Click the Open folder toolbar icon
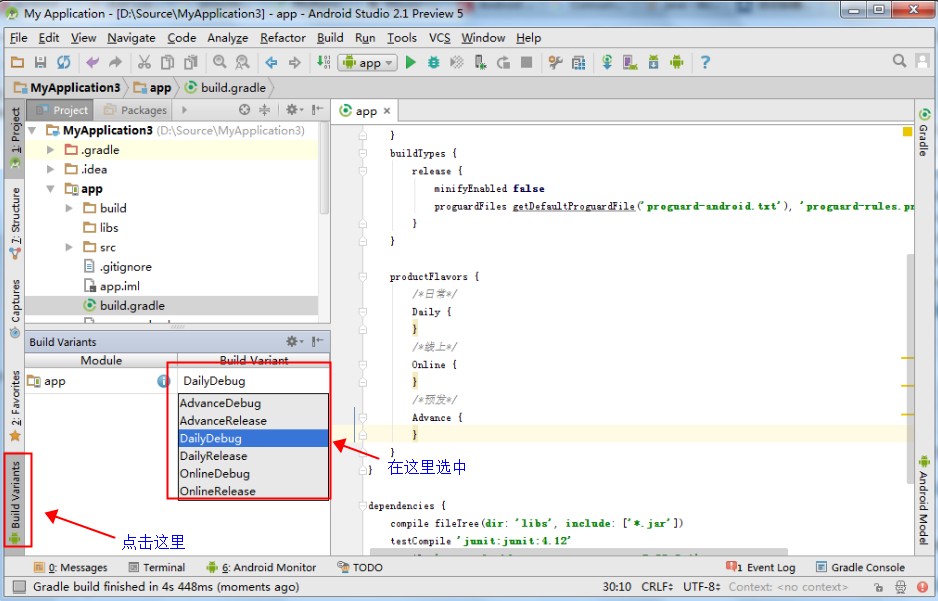The width and height of the screenshot is (938, 601). 17,62
